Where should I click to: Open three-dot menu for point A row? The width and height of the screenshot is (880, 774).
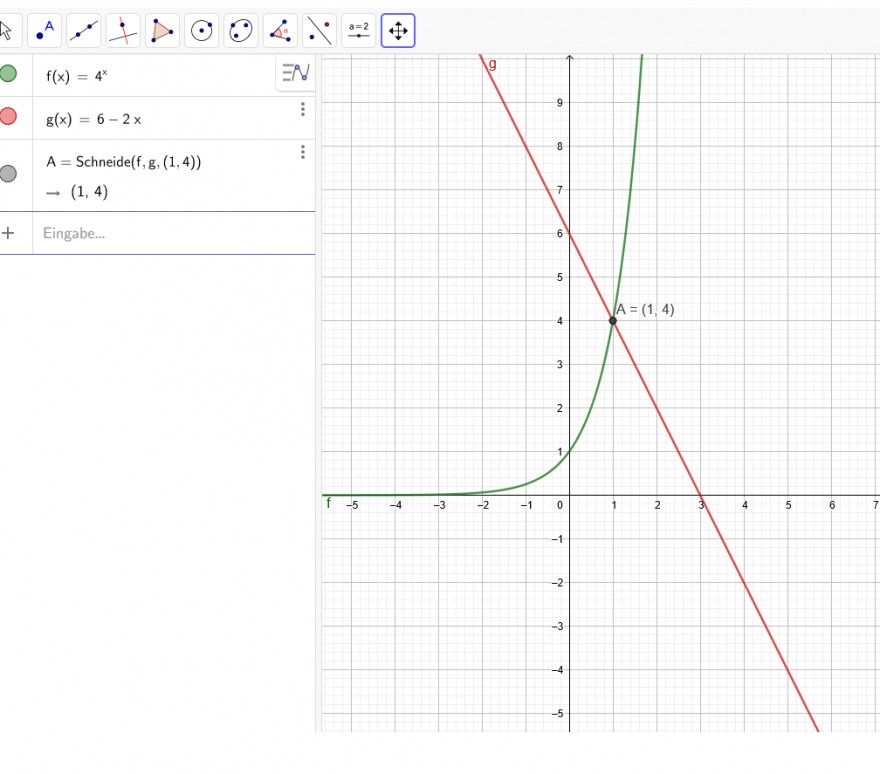pyautogui.click(x=303, y=152)
